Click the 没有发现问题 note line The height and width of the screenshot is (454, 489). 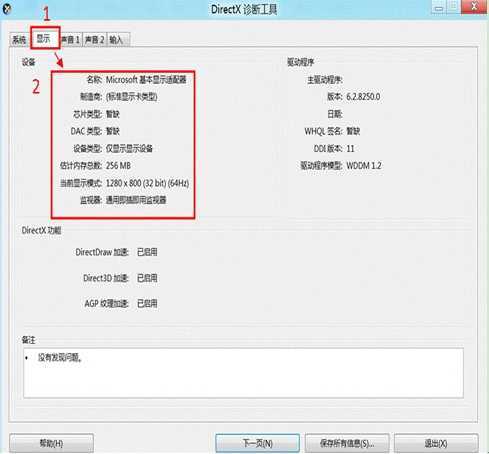pyautogui.click(x=60, y=358)
